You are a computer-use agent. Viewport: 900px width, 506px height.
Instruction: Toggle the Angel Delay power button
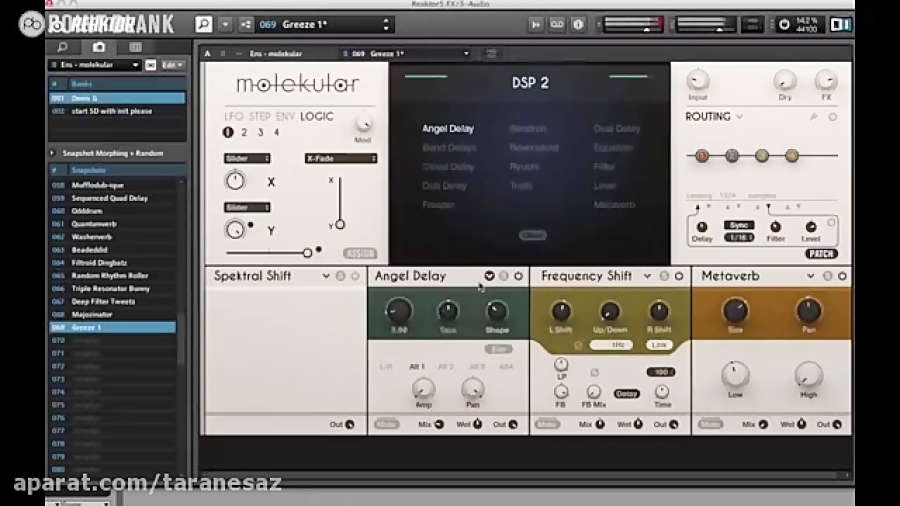518,277
